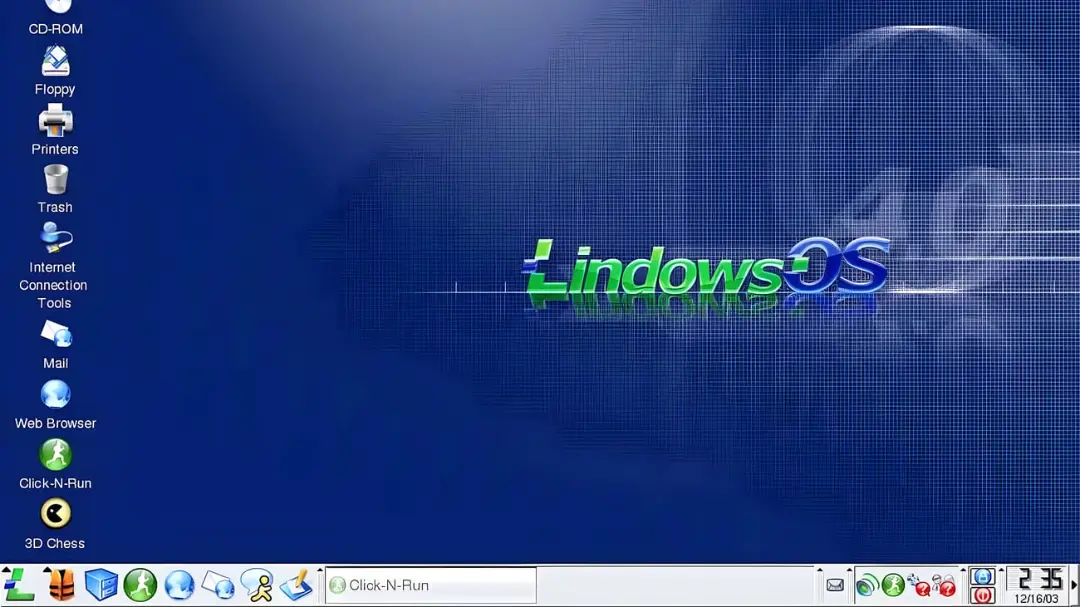Viewport: 1080px width, 607px height.
Task: Select the Trash can on the desktop
Action: [55, 189]
